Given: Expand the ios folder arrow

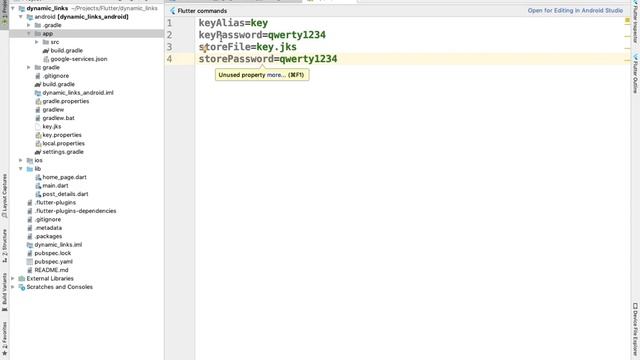Looking at the screenshot, I should coord(21,160).
